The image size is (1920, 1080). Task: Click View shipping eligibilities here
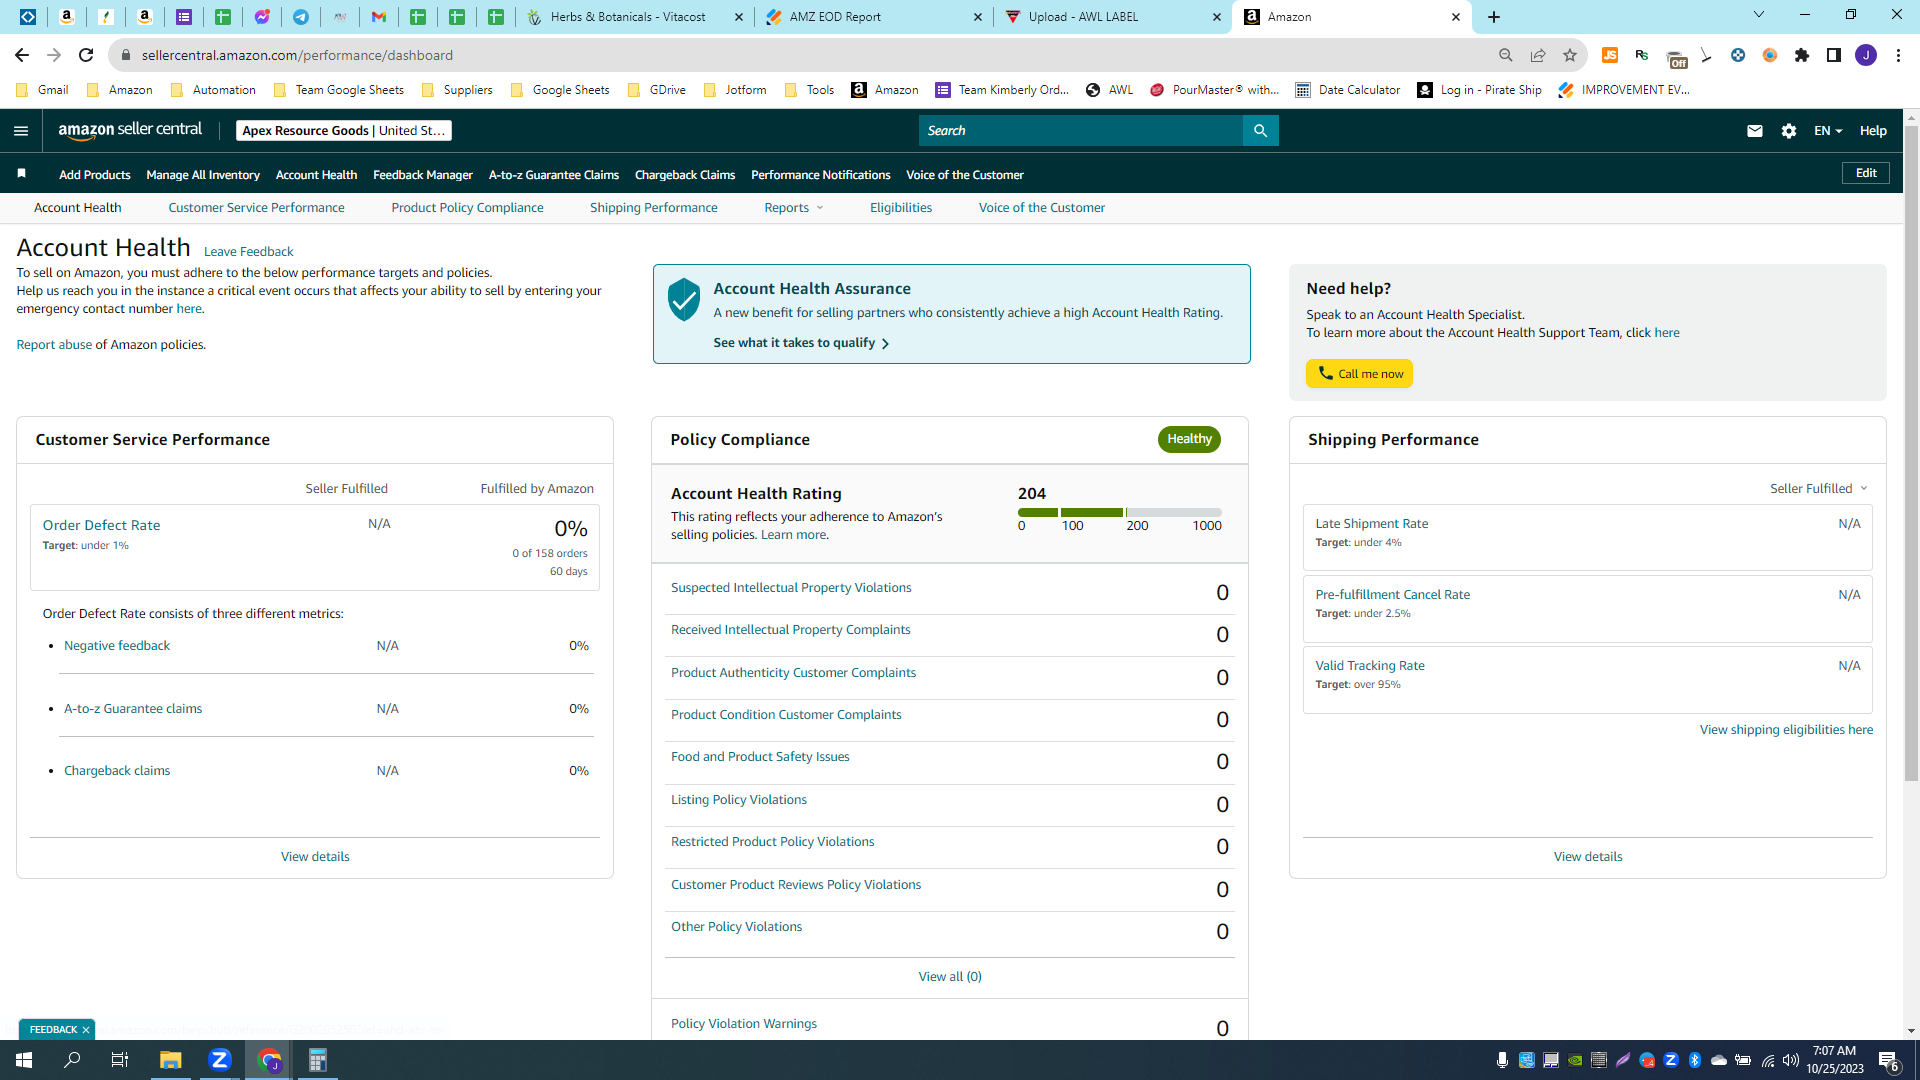click(x=1786, y=730)
